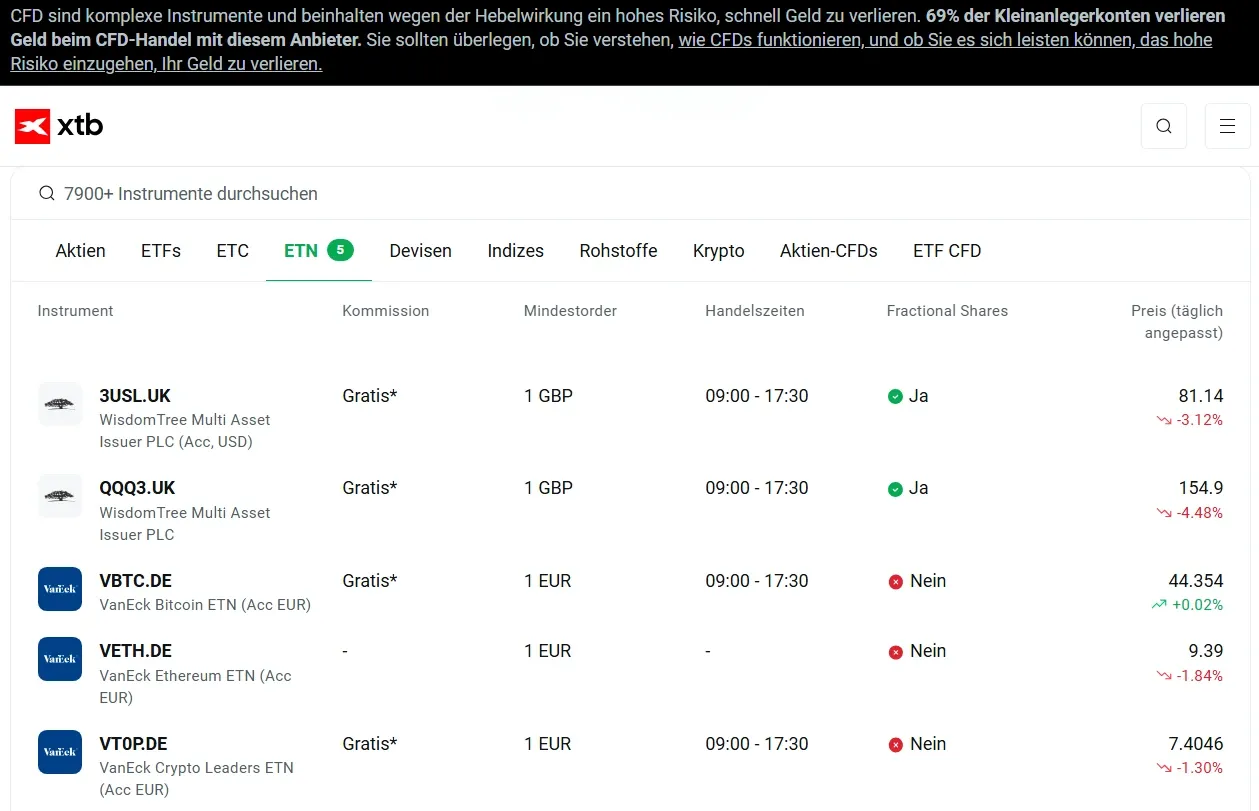The width and height of the screenshot is (1259, 811).
Task: Click 'Gratis*' commission in 3USL.UK row
Action: (x=369, y=396)
